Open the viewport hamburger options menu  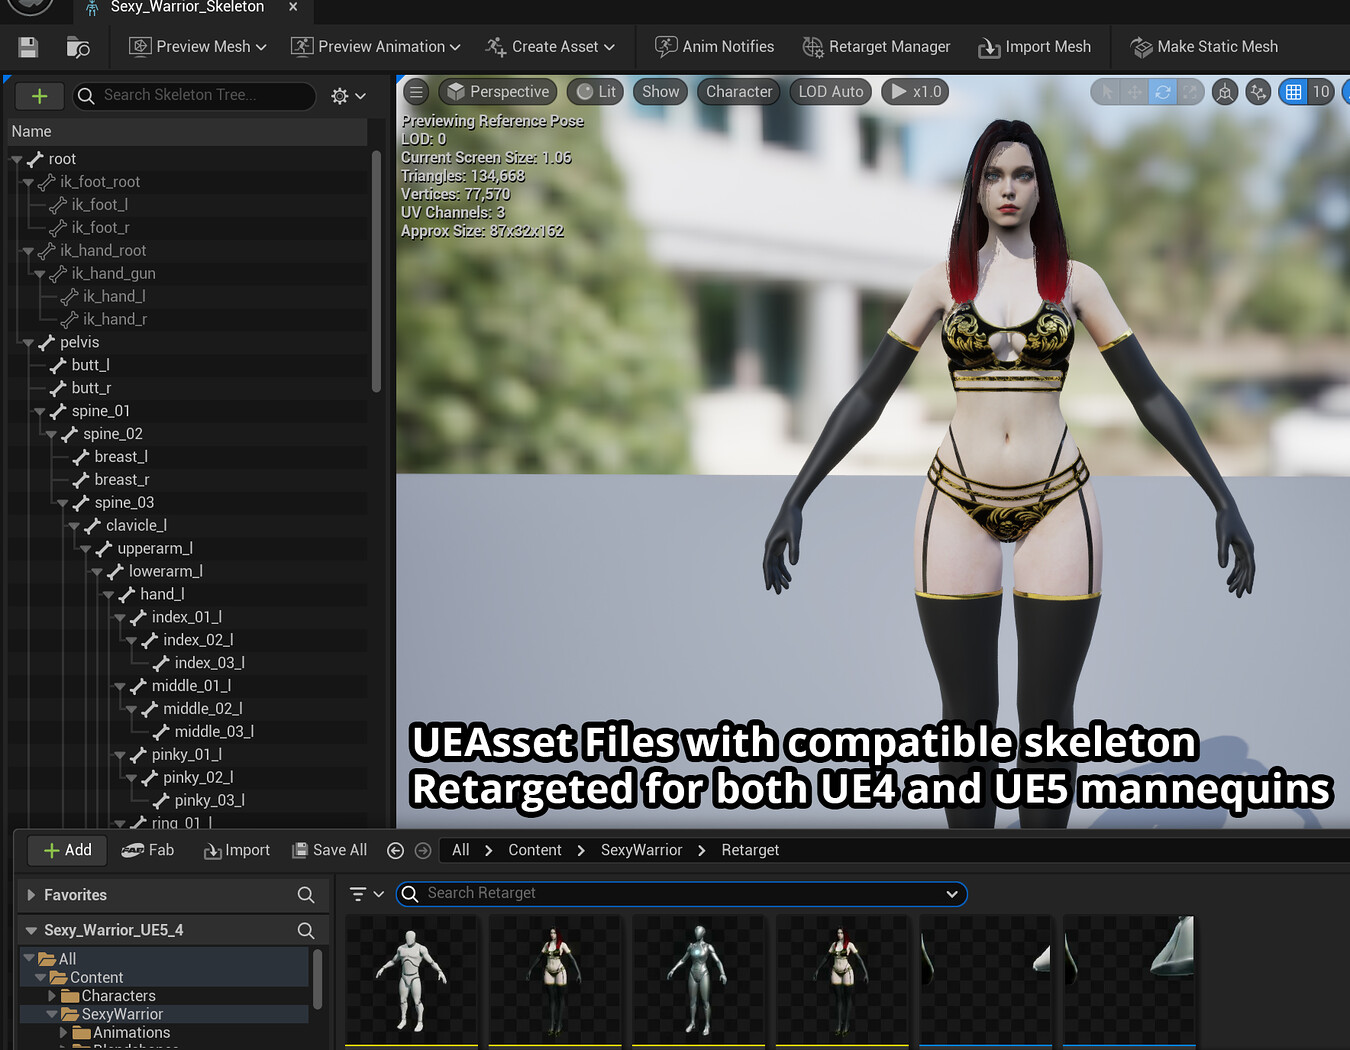pyautogui.click(x=416, y=92)
